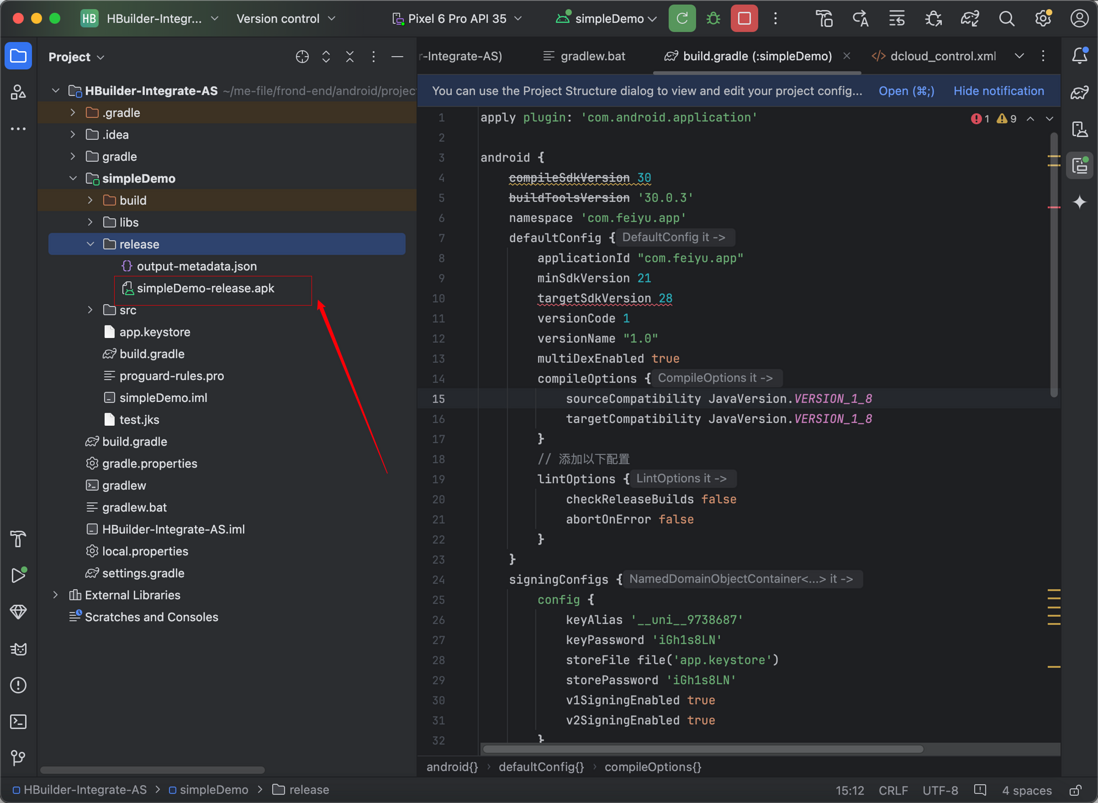Click the UTF-8 encoding in status bar
This screenshot has height=803, width=1098.
coord(940,790)
